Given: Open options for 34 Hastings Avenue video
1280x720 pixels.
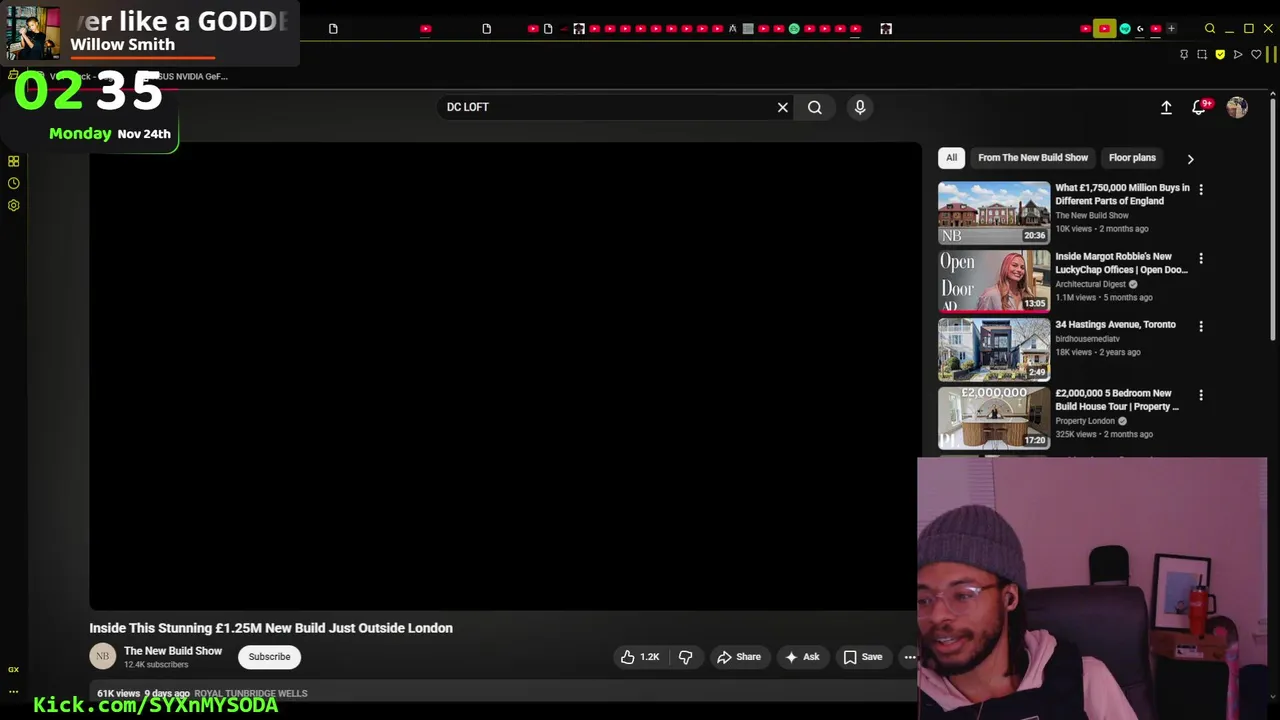Looking at the screenshot, I should coord(1201,326).
